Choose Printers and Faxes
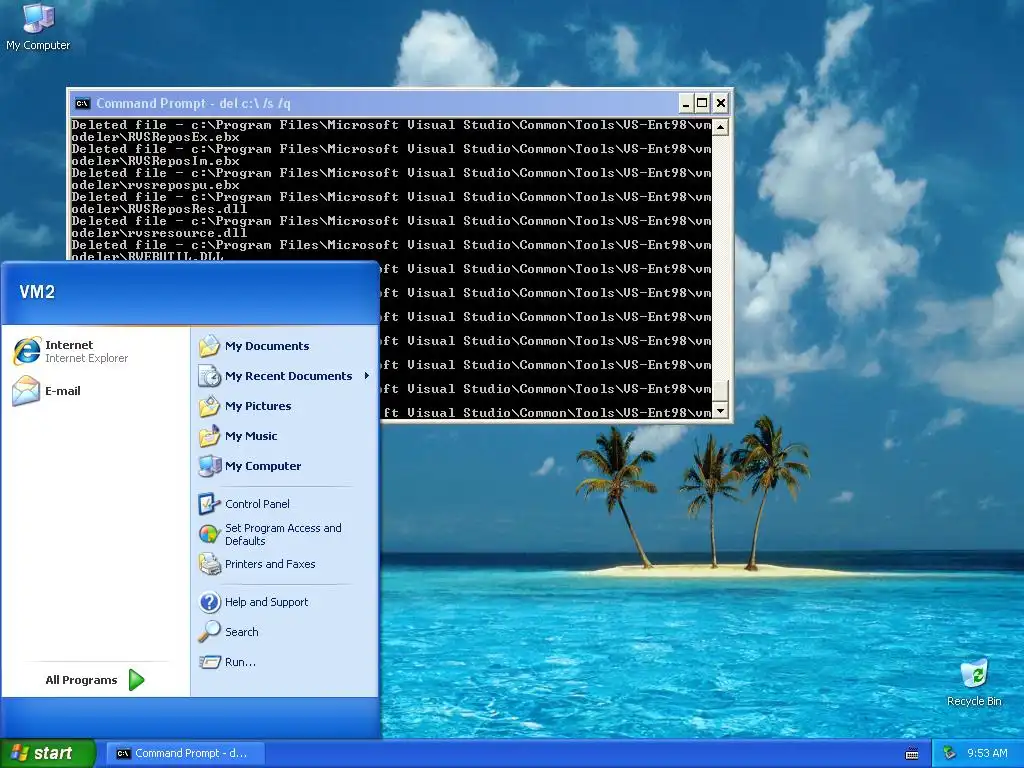This screenshot has height=768, width=1024. (285, 564)
